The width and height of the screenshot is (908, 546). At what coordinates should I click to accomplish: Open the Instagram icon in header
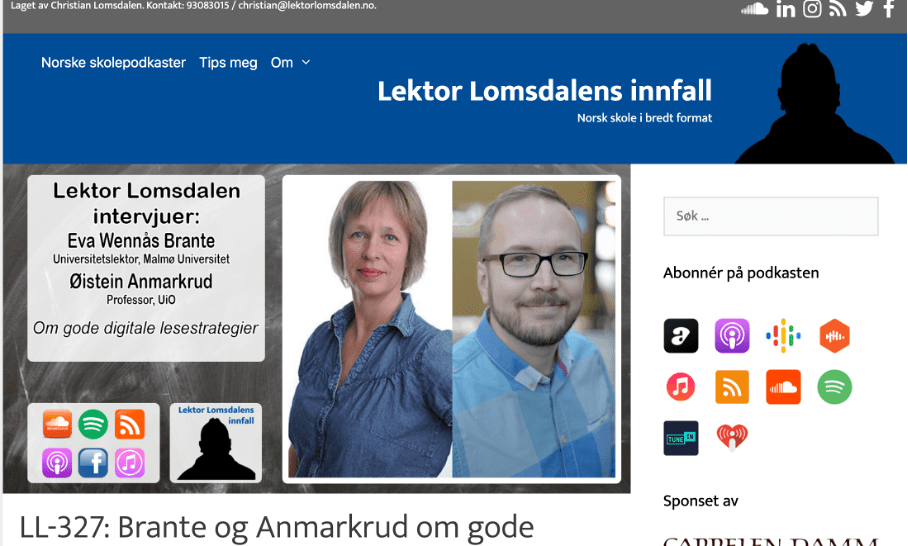[812, 9]
